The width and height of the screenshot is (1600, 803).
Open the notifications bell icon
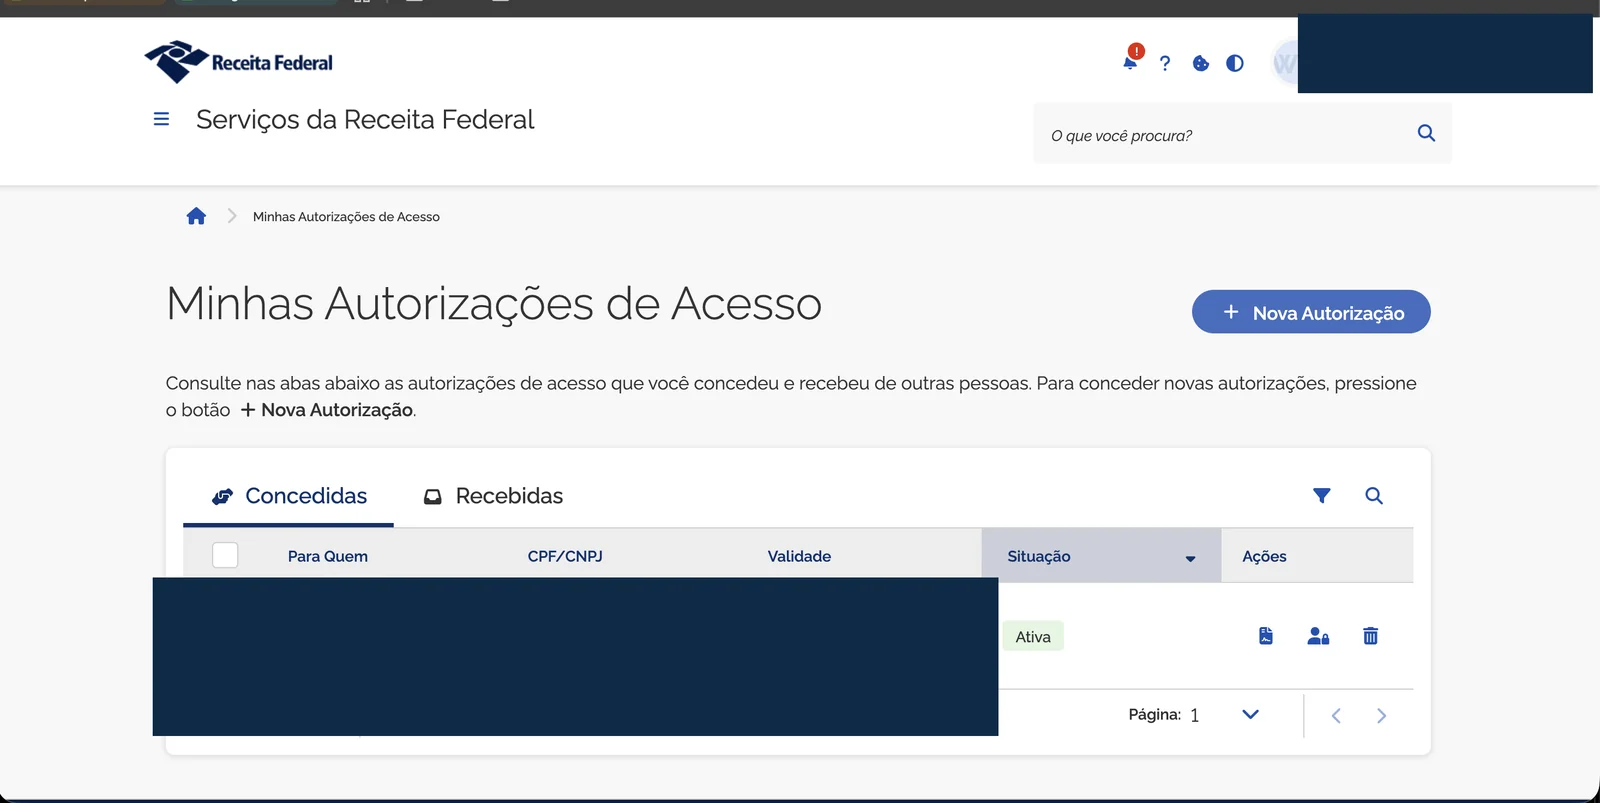click(x=1130, y=62)
